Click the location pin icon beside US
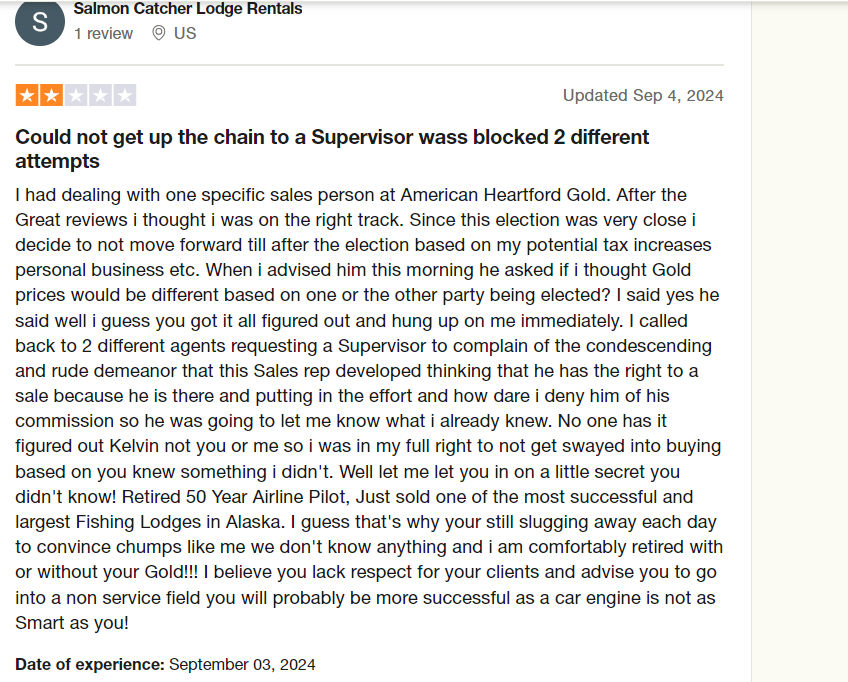The image size is (848, 682). [x=158, y=33]
